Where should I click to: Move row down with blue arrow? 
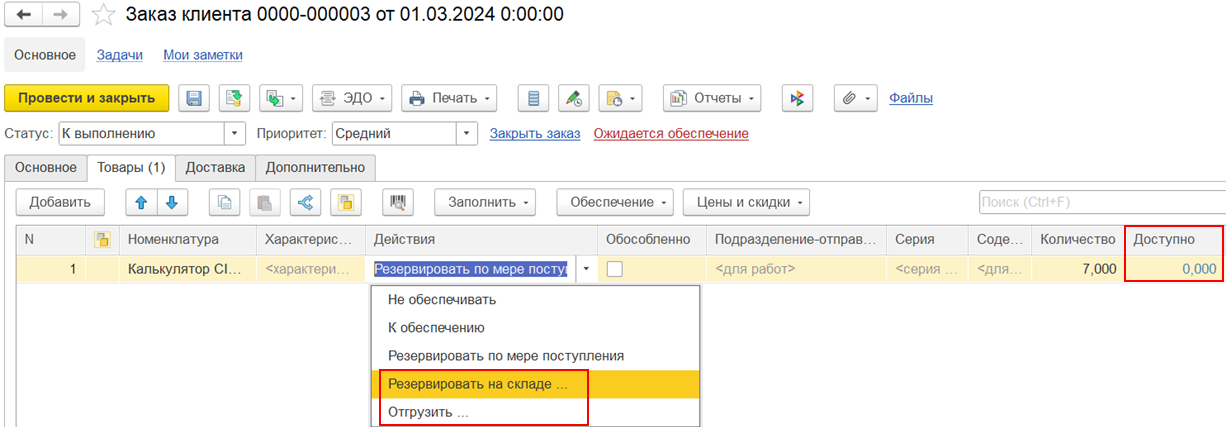click(x=171, y=202)
